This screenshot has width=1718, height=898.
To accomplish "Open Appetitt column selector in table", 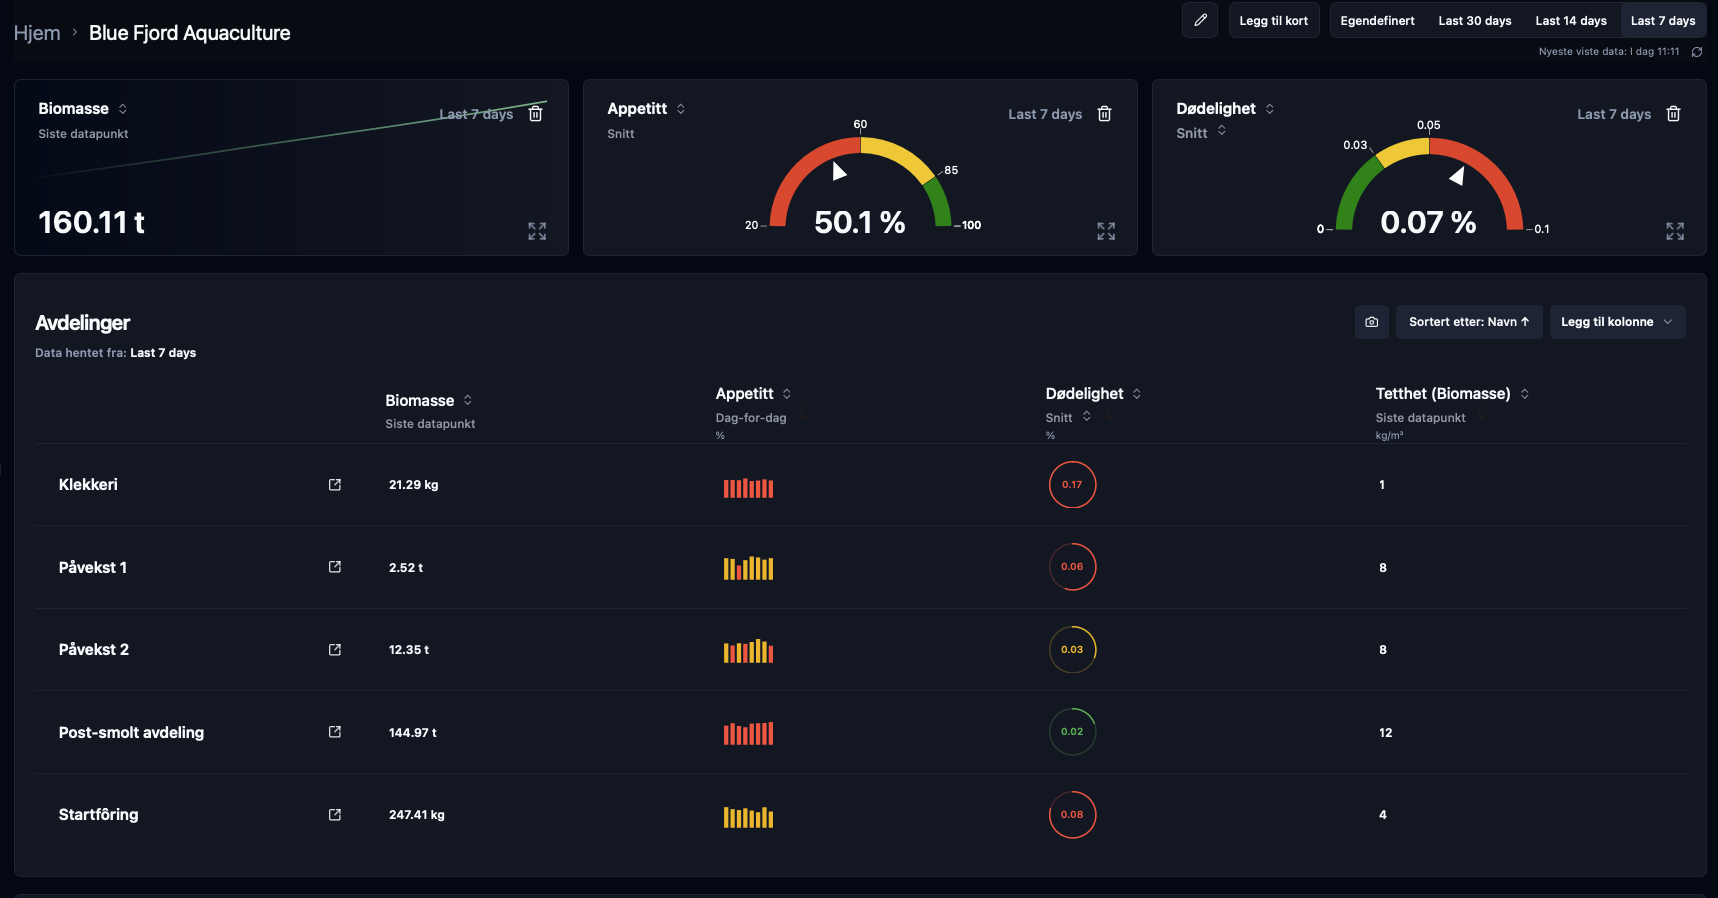I will (787, 394).
